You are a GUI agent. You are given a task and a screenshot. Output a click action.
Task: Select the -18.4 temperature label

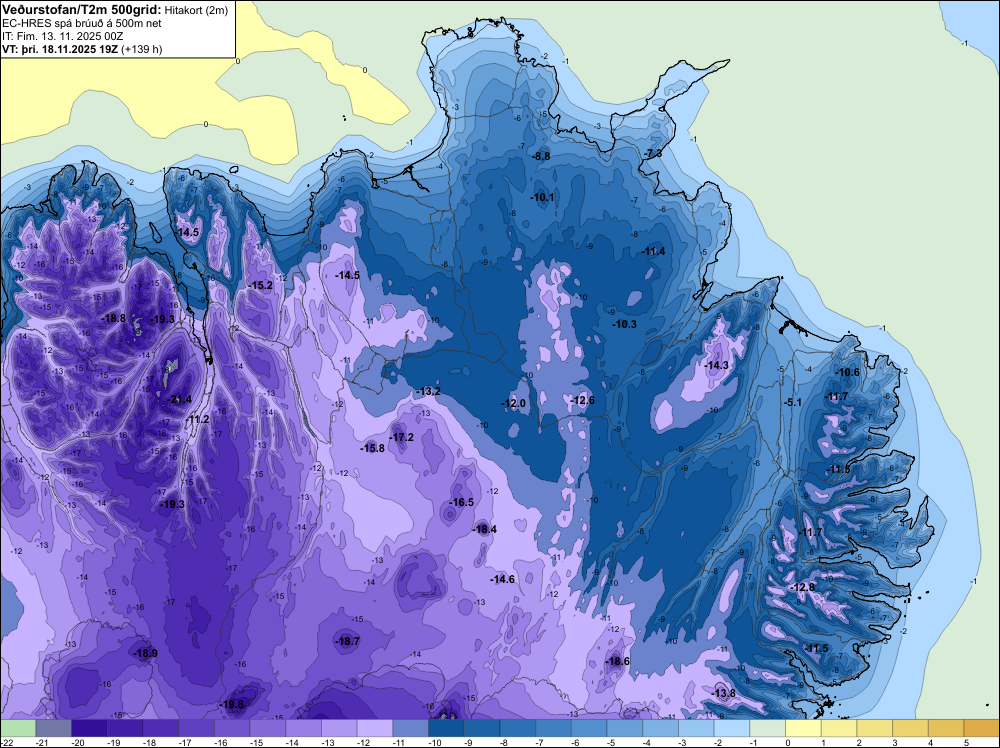(x=484, y=530)
